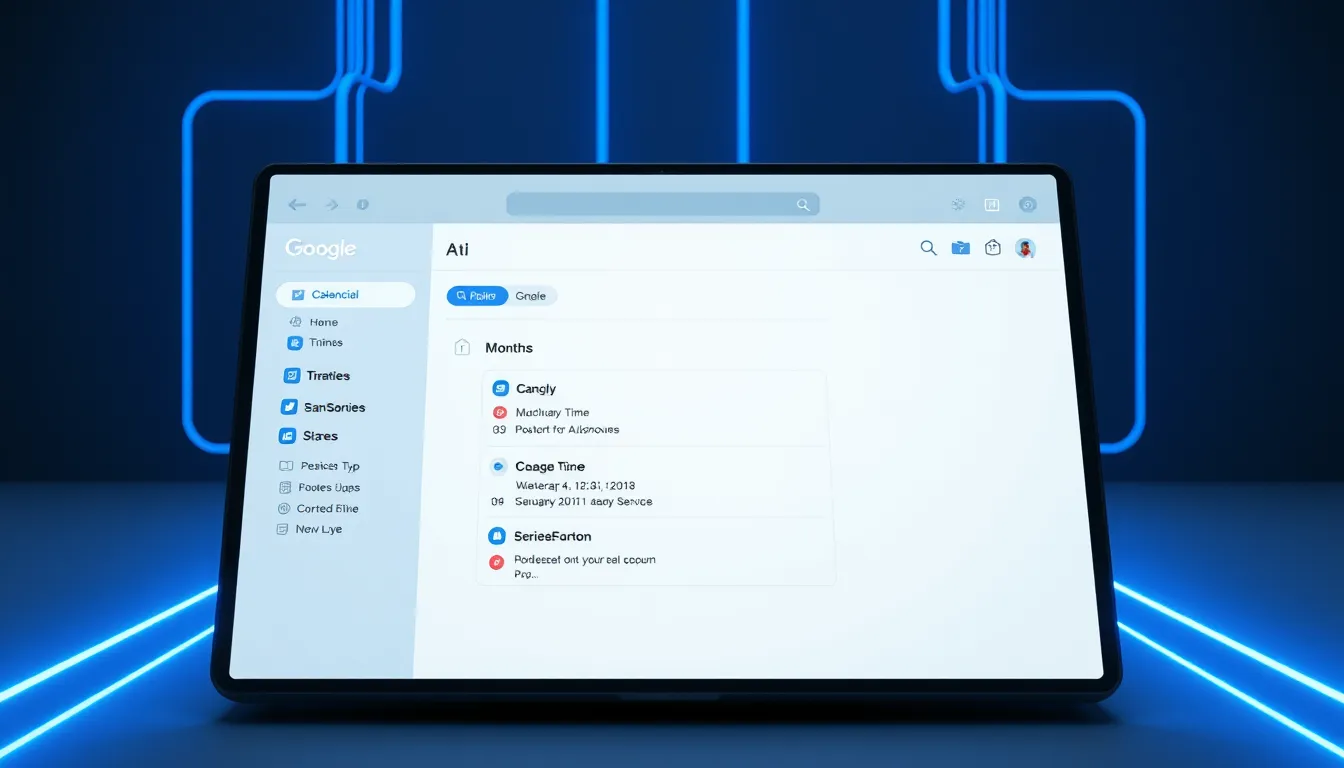
Task: Click the browser forward arrow
Action: pyautogui.click(x=331, y=205)
